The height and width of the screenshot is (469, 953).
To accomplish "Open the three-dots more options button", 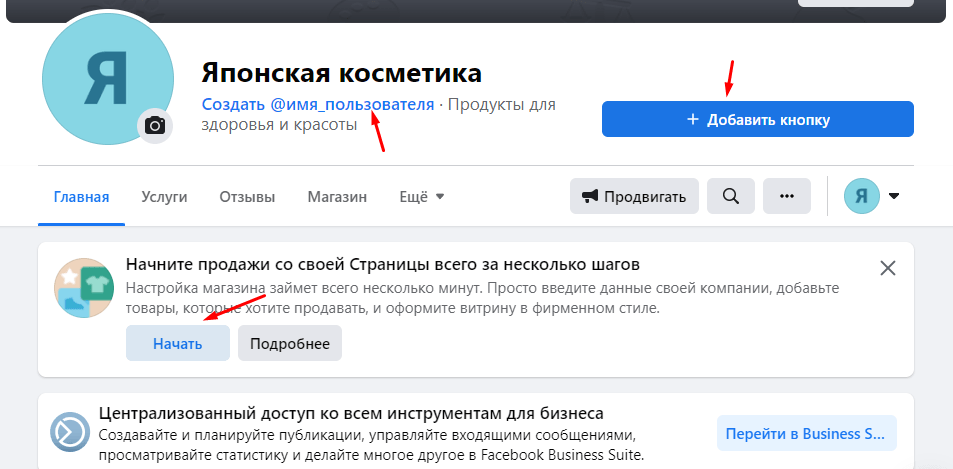I will coord(787,196).
